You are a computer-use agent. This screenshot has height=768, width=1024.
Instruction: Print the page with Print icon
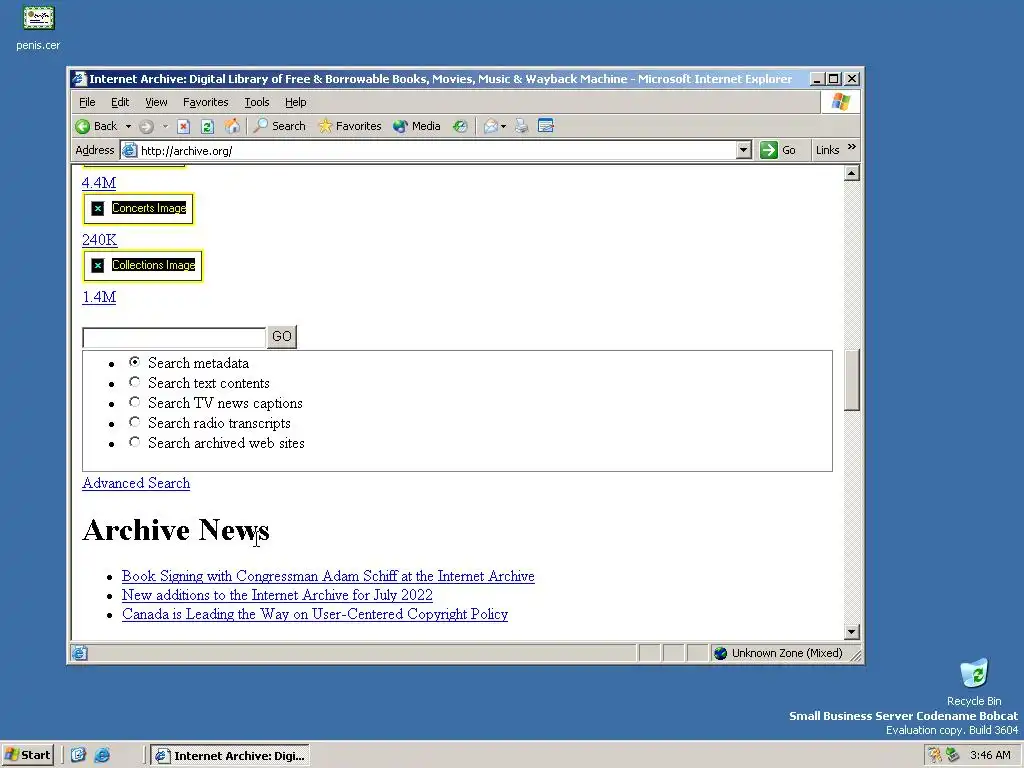[x=521, y=126]
